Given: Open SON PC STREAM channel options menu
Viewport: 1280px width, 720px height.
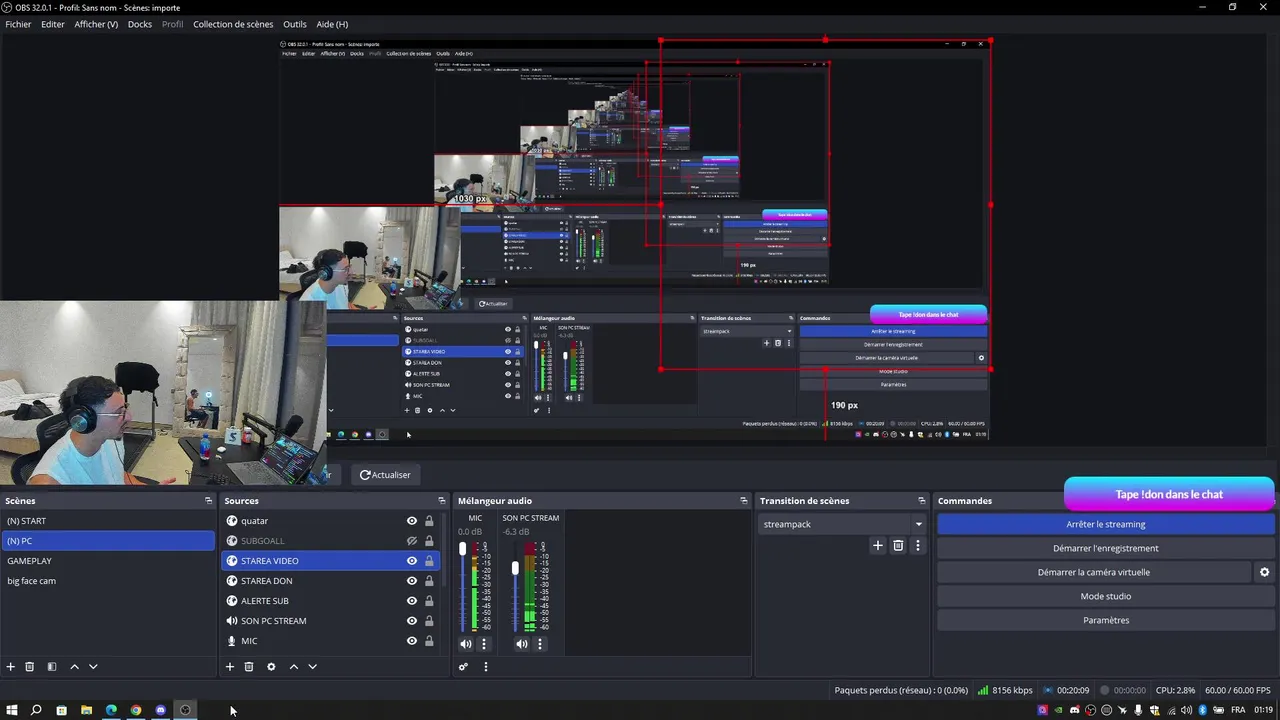Looking at the screenshot, I should [x=540, y=644].
